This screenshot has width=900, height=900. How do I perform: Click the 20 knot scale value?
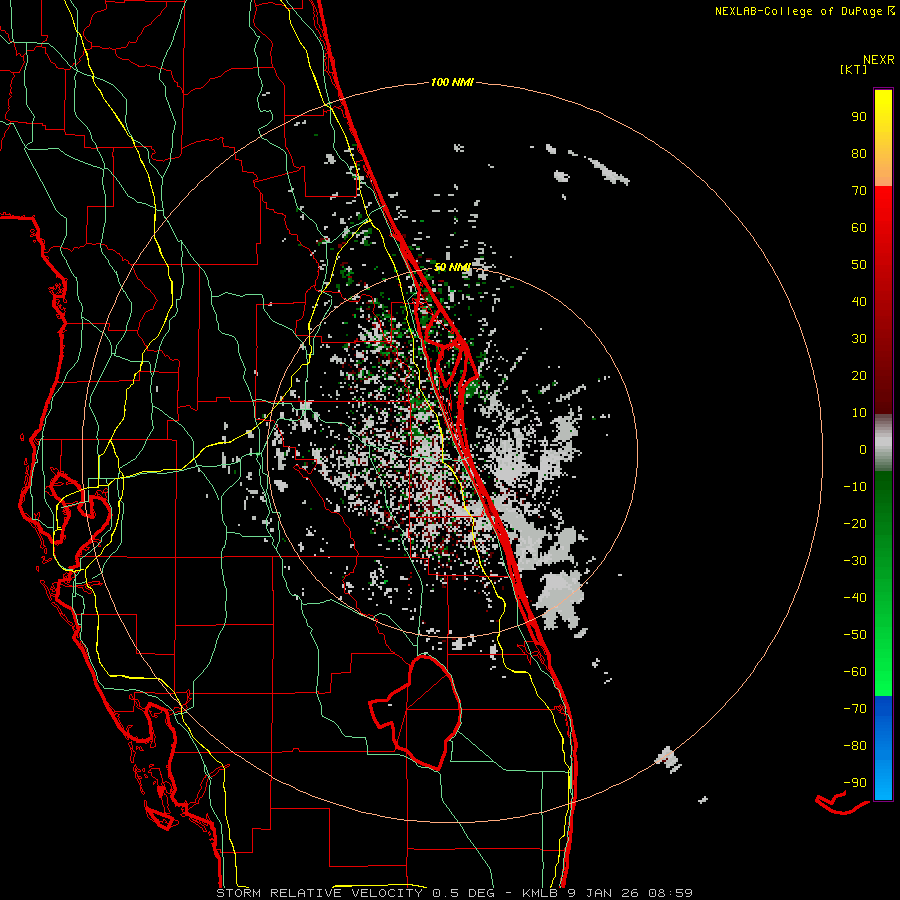pos(859,375)
